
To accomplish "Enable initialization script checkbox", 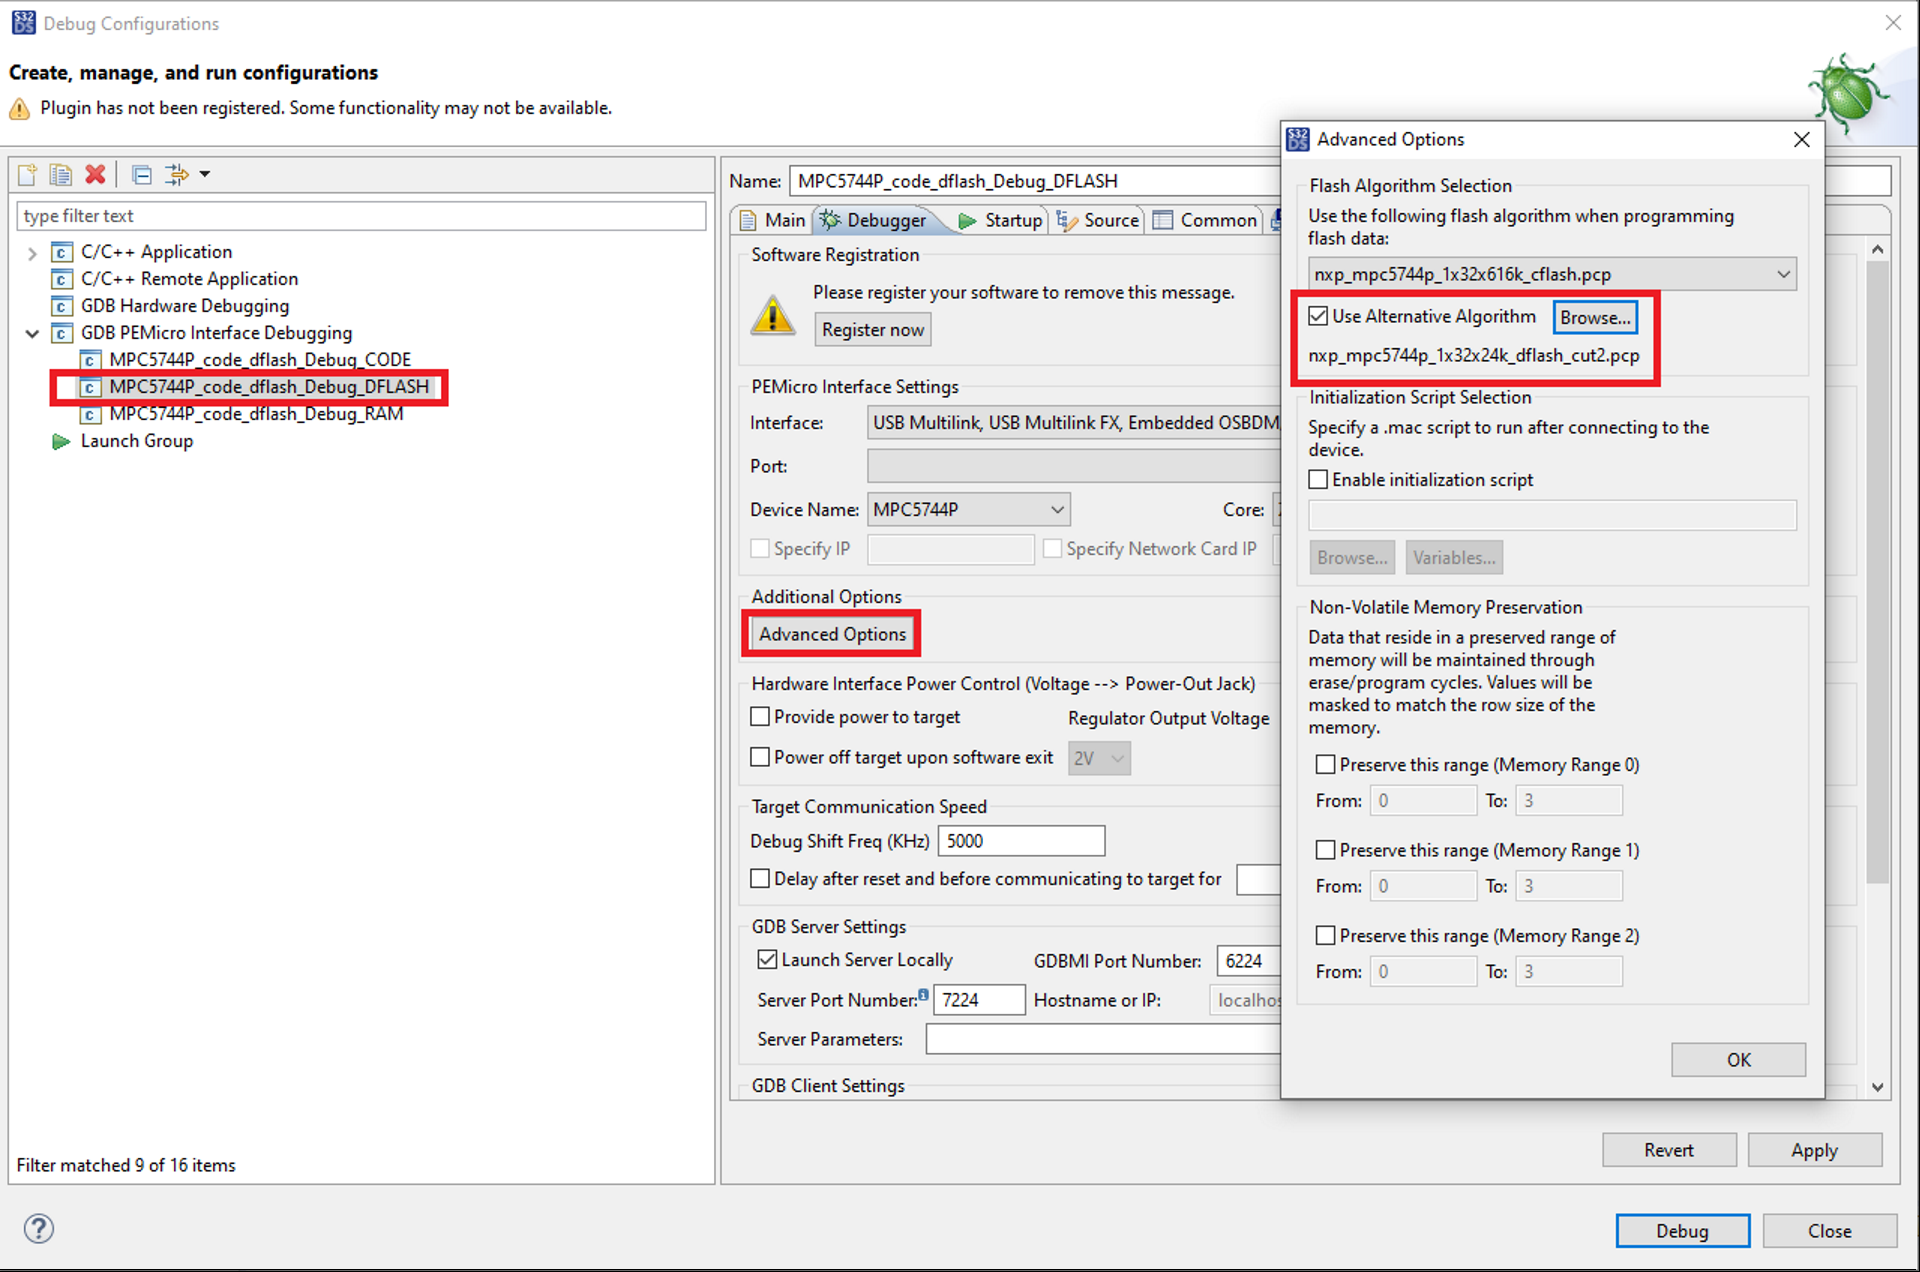I will click(x=1318, y=480).
